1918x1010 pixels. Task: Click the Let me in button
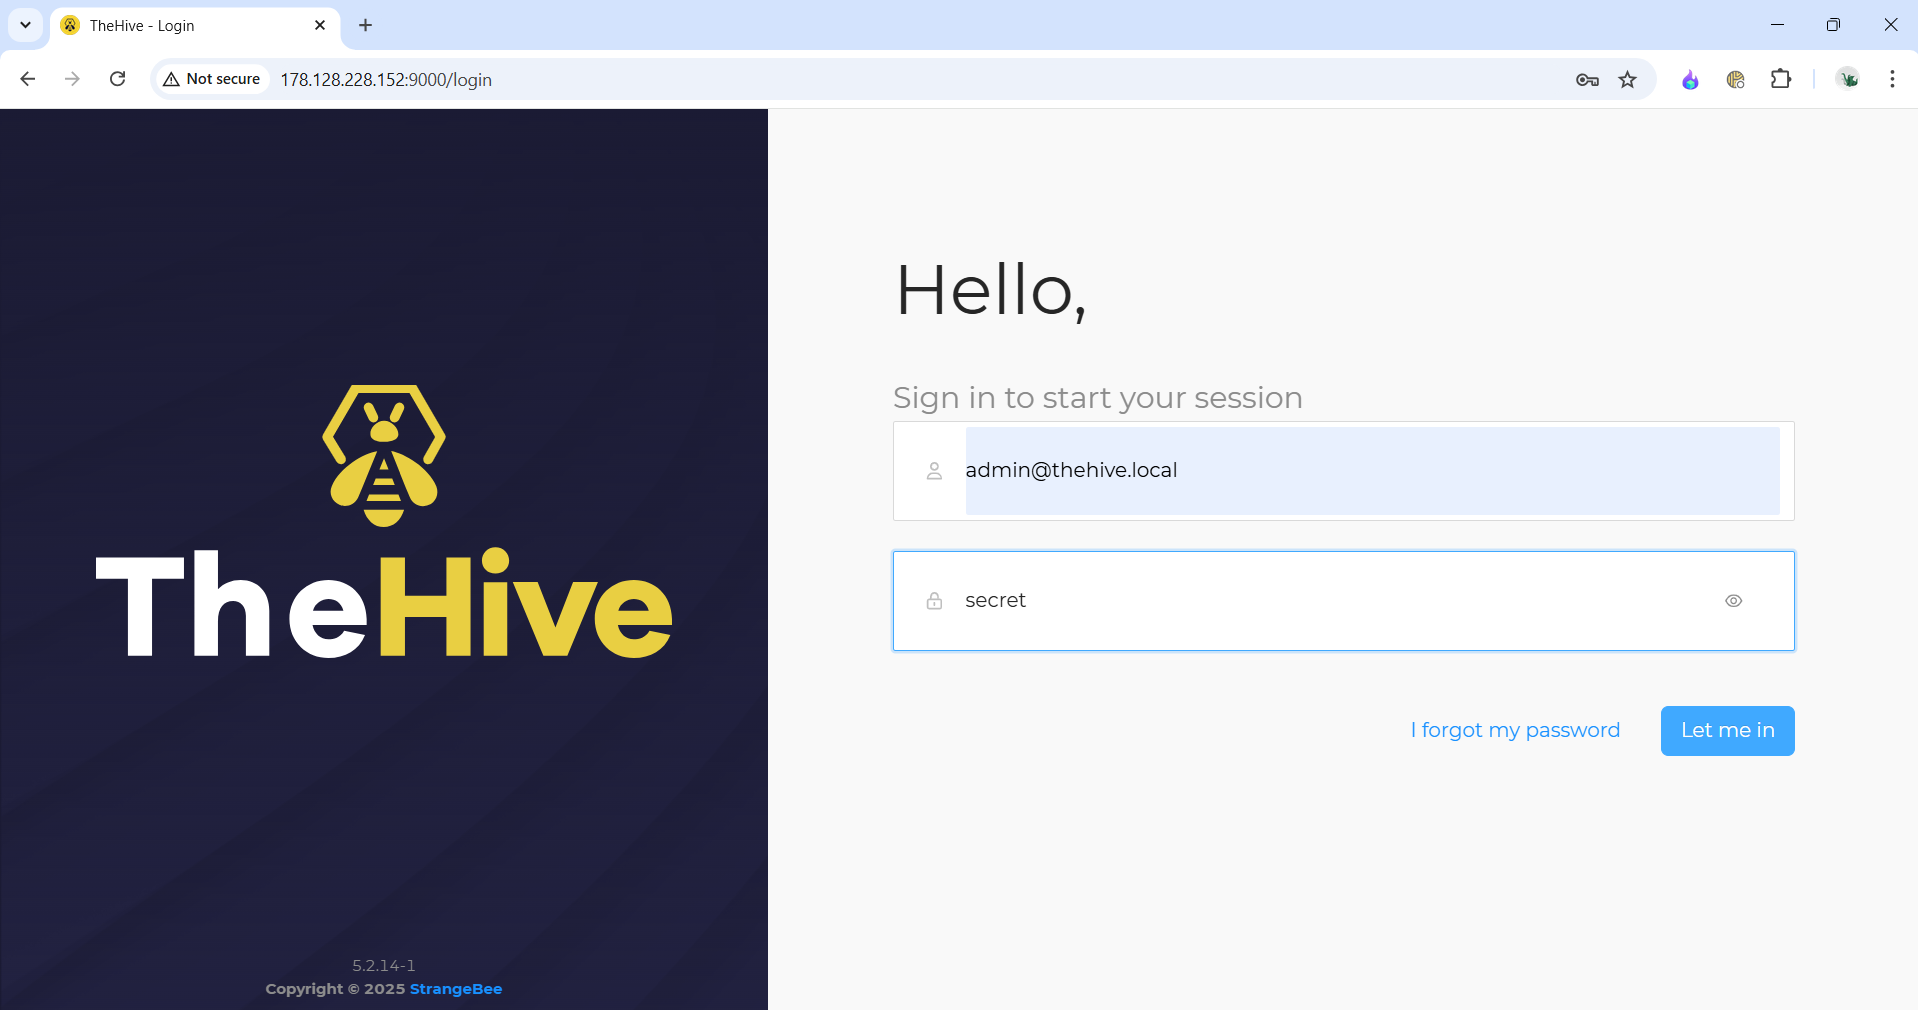click(1727, 730)
